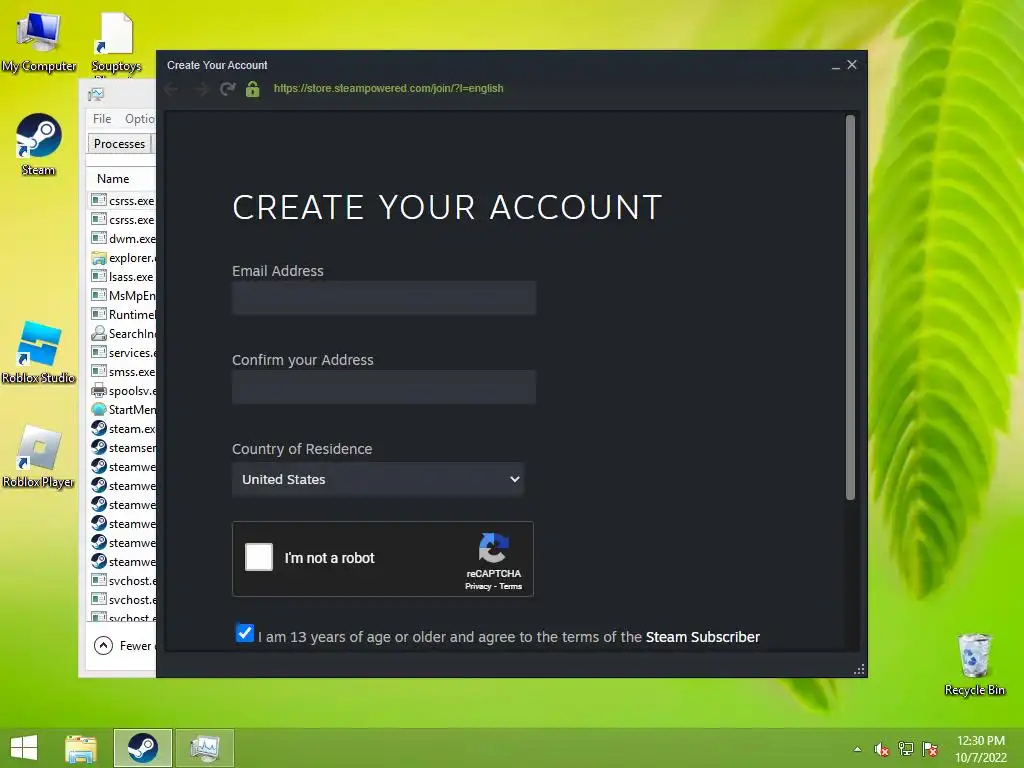Viewport: 1024px width, 768px height.
Task: Click the Steam page vertical scrollbar
Action: click(x=850, y=308)
